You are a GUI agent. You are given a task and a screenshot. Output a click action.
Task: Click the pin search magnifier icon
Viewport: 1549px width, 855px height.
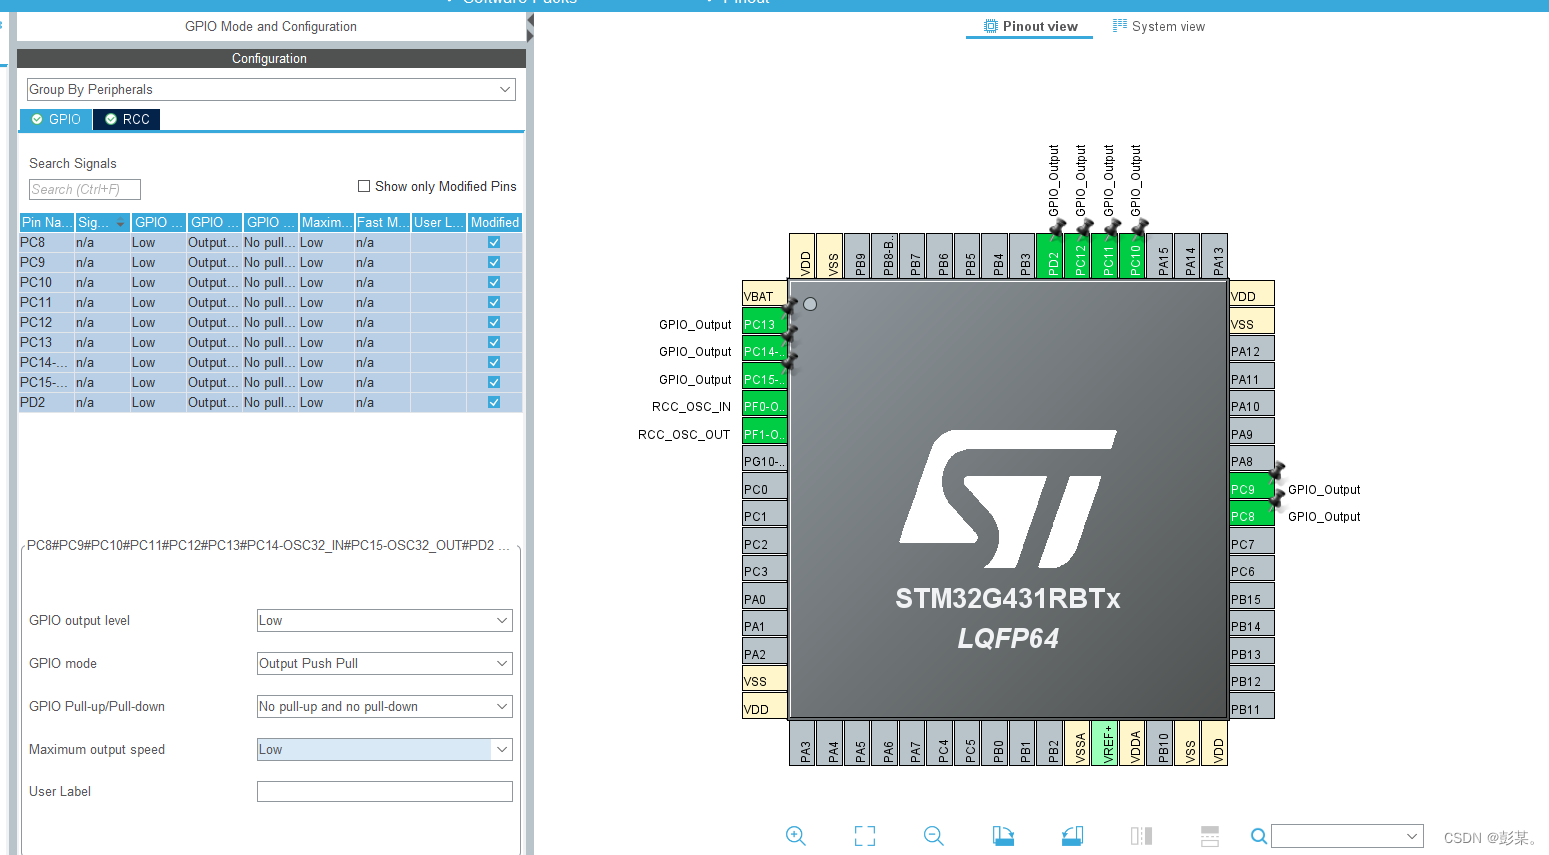click(x=1259, y=836)
